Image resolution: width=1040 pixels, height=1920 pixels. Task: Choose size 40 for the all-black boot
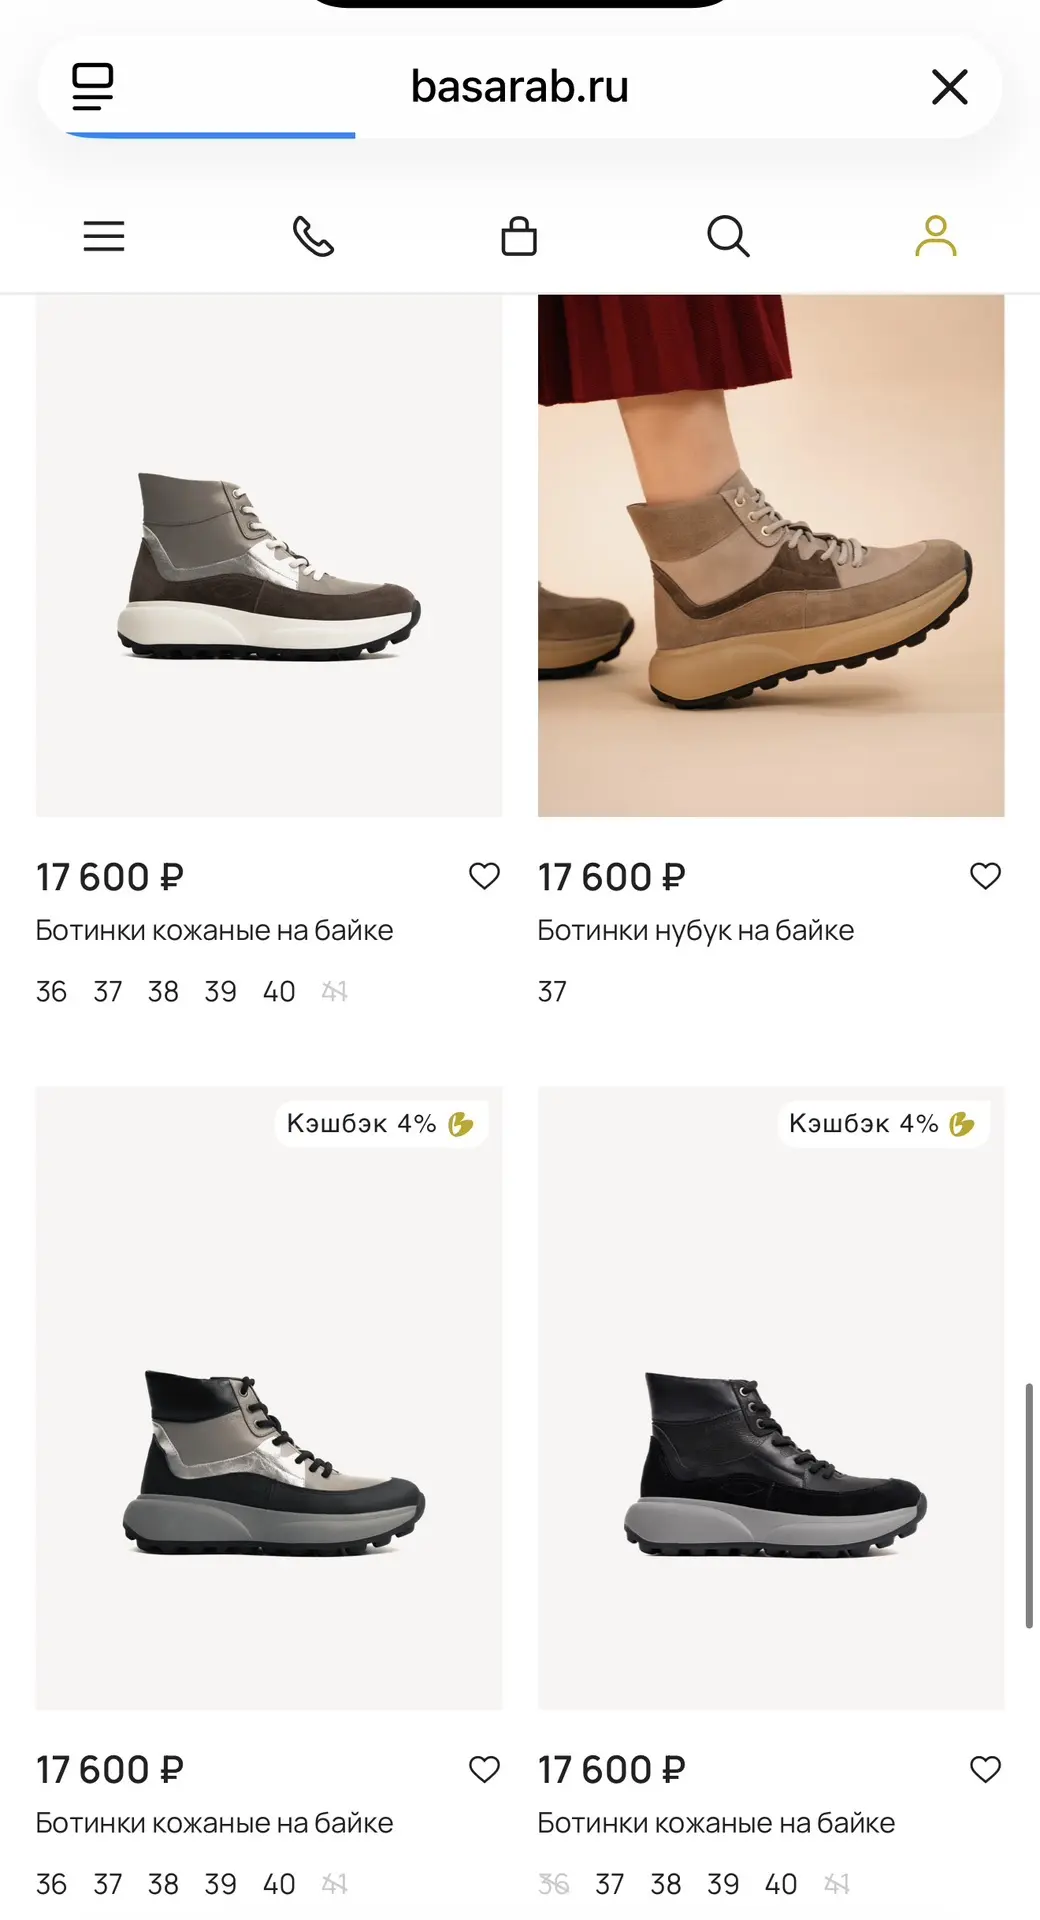[780, 1885]
